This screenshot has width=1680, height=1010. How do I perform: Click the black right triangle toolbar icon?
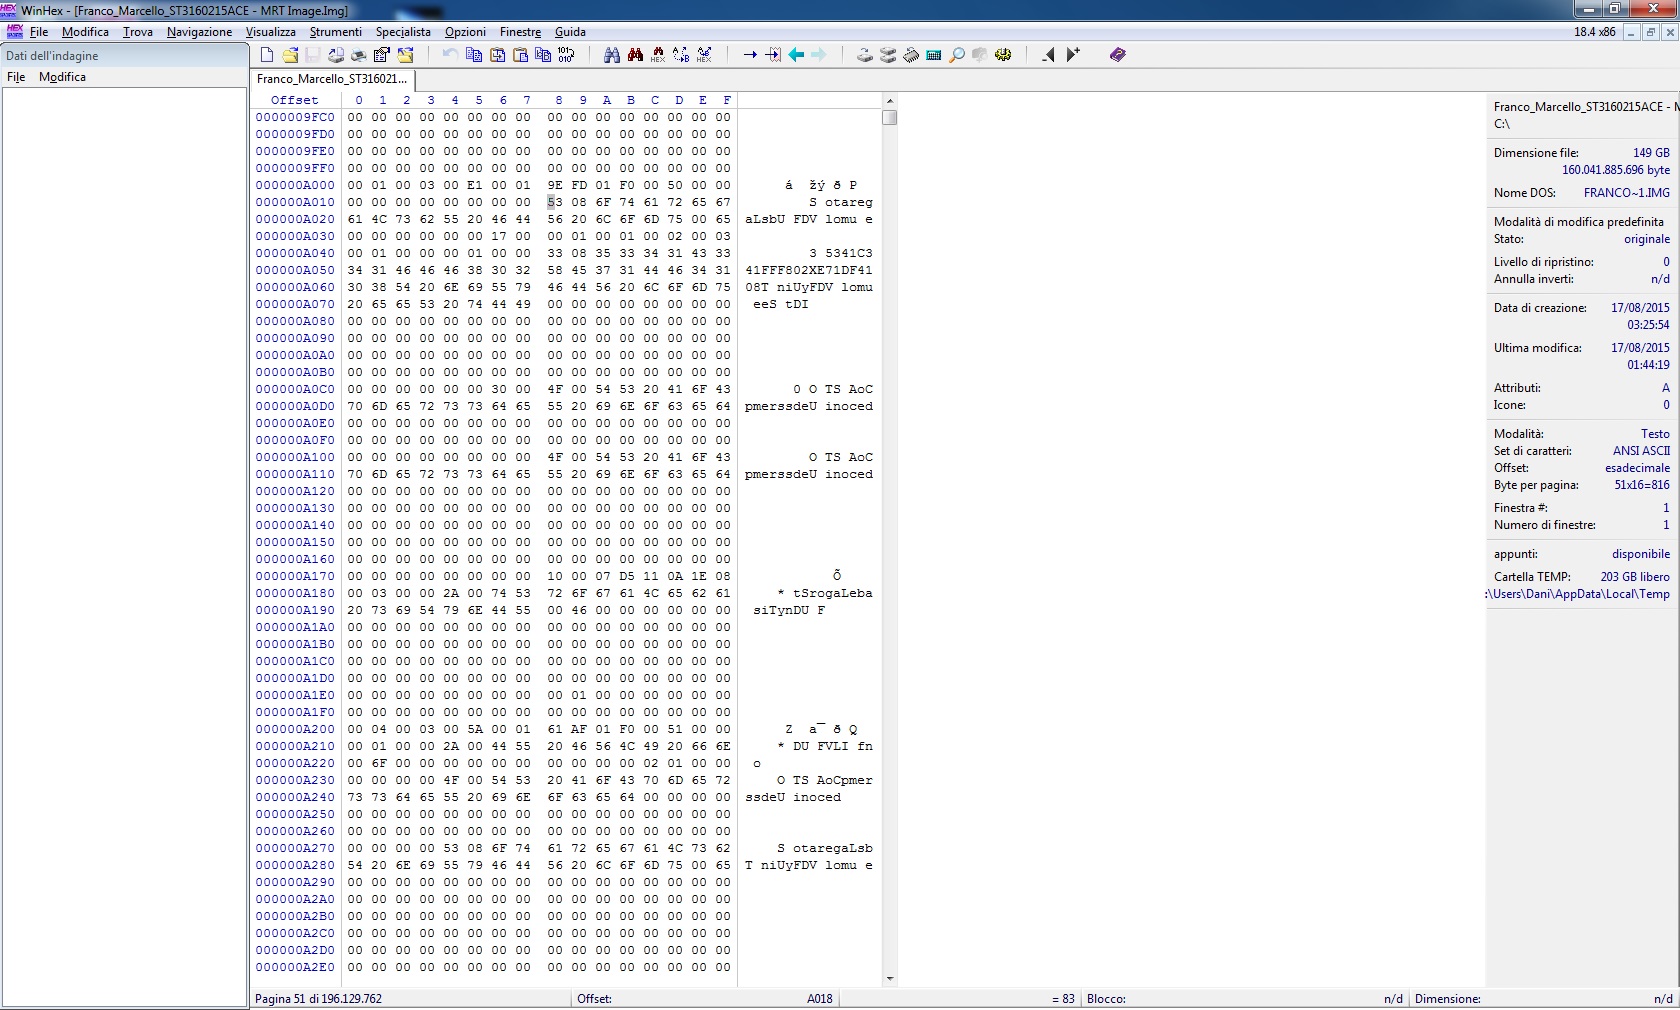click(x=1072, y=55)
